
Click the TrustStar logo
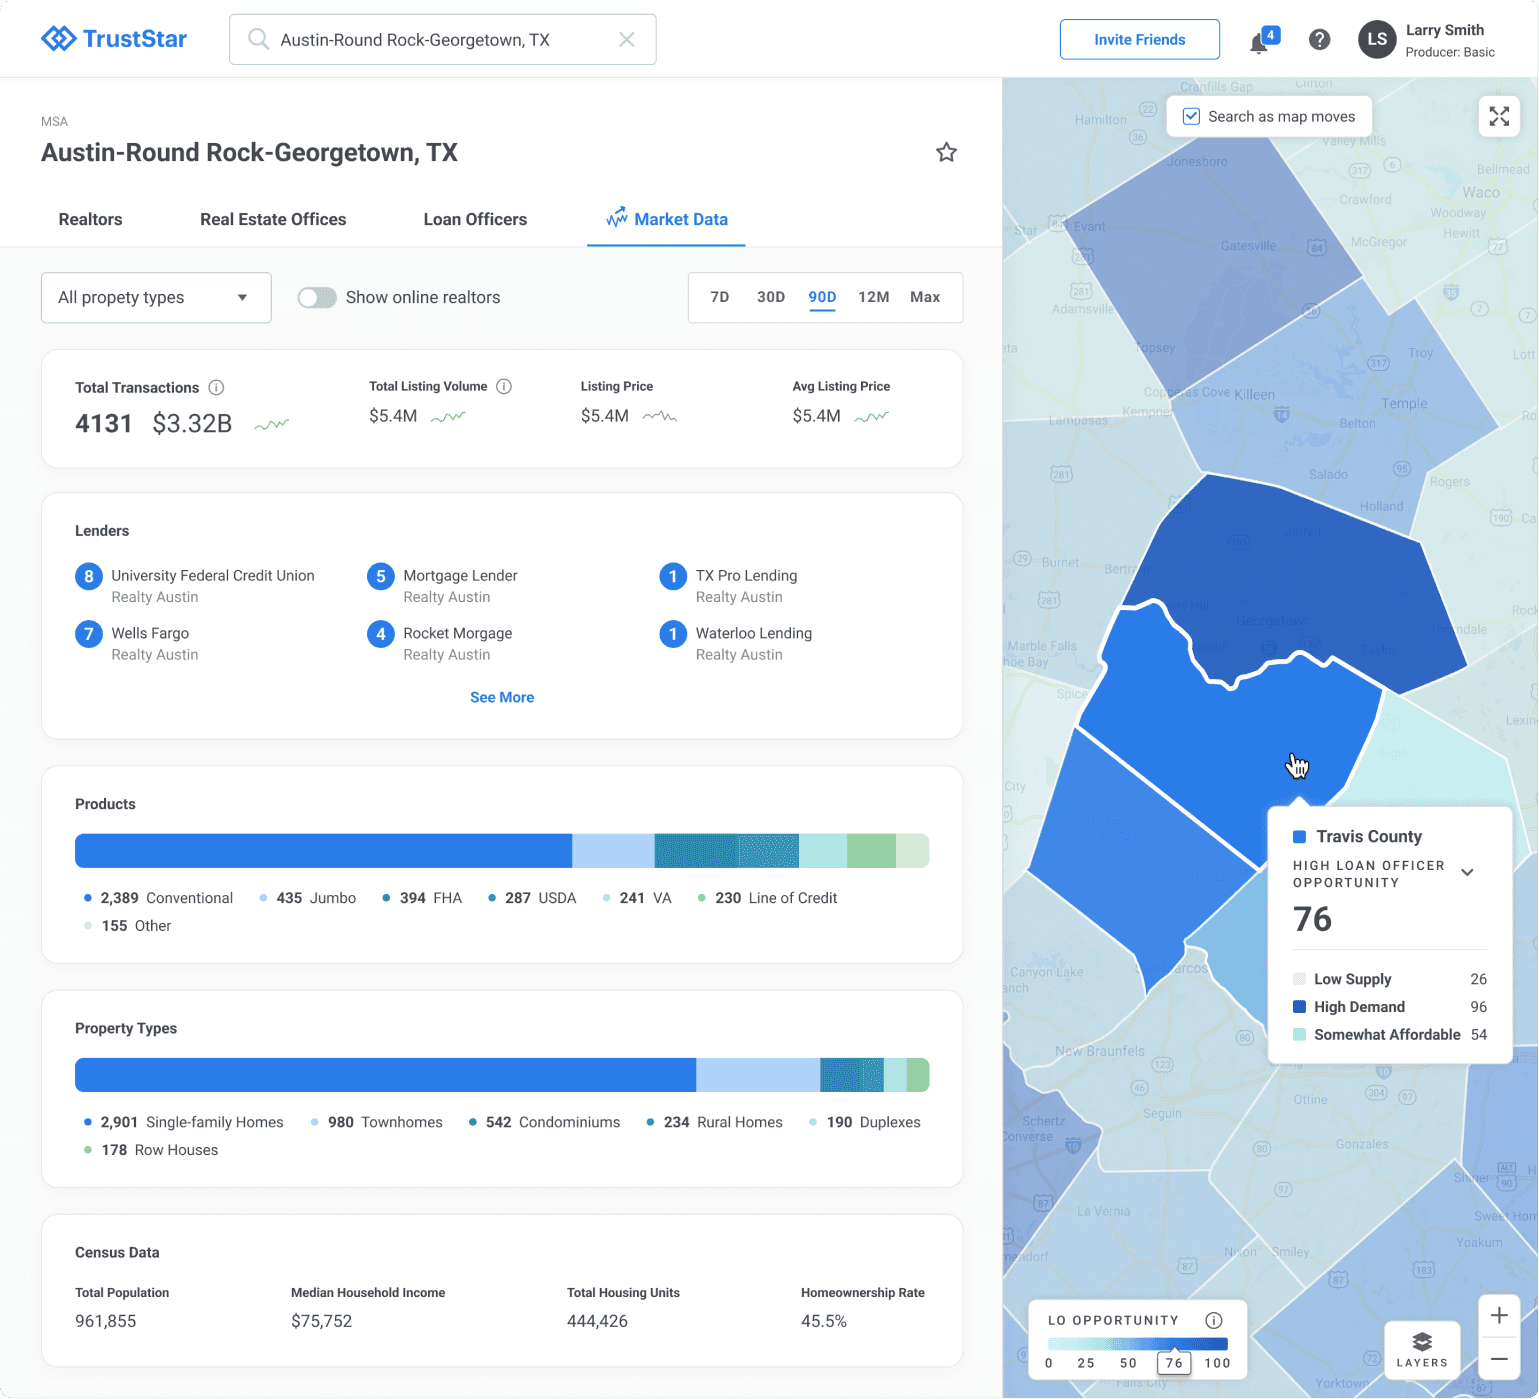(x=114, y=39)
